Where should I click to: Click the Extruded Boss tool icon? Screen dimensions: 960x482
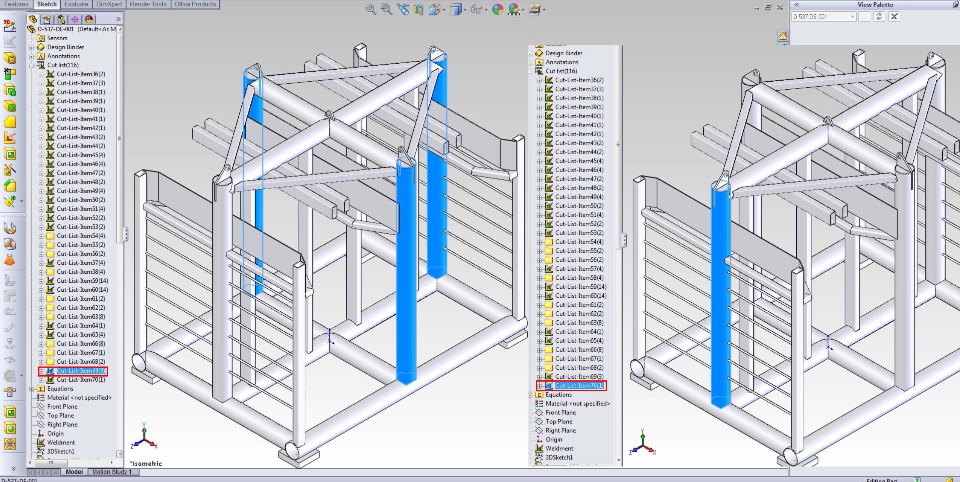[x=9, y=90]
